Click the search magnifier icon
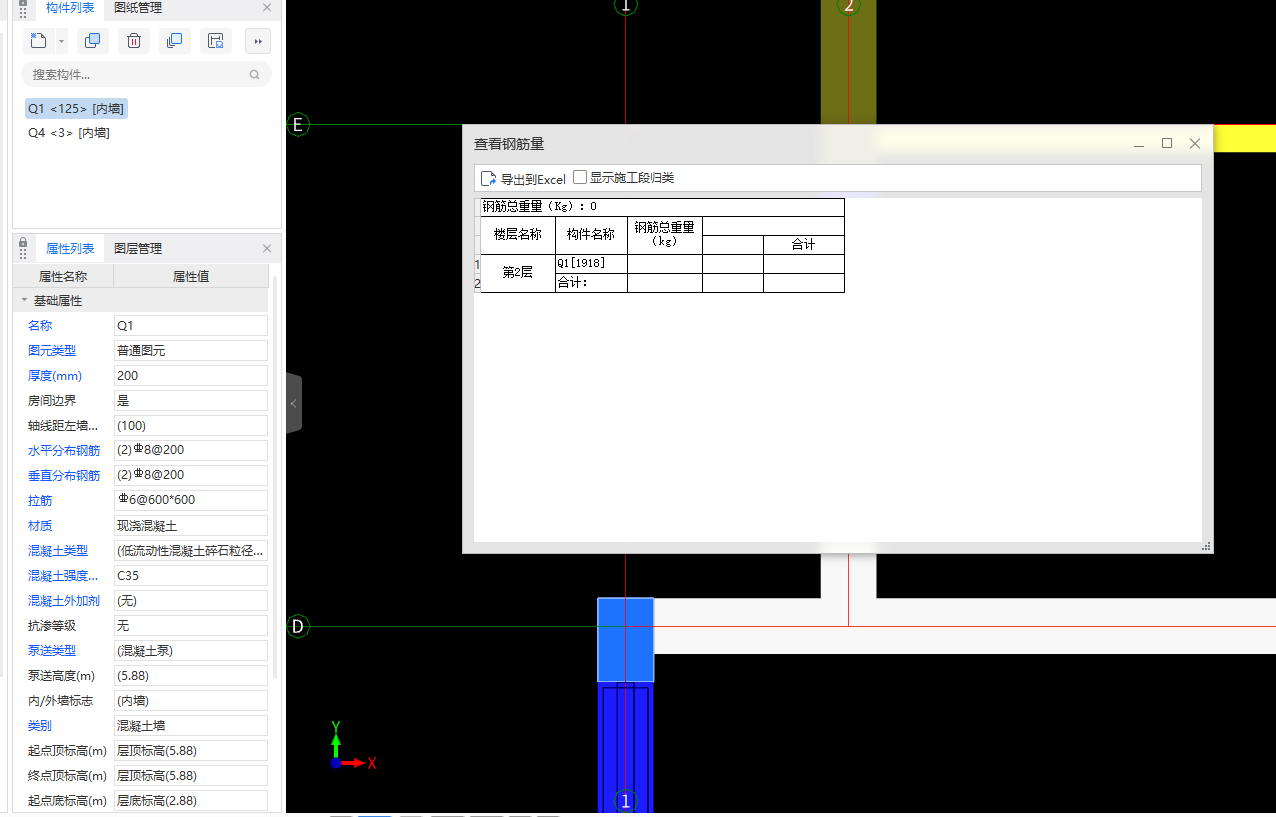 pos(254,75)
